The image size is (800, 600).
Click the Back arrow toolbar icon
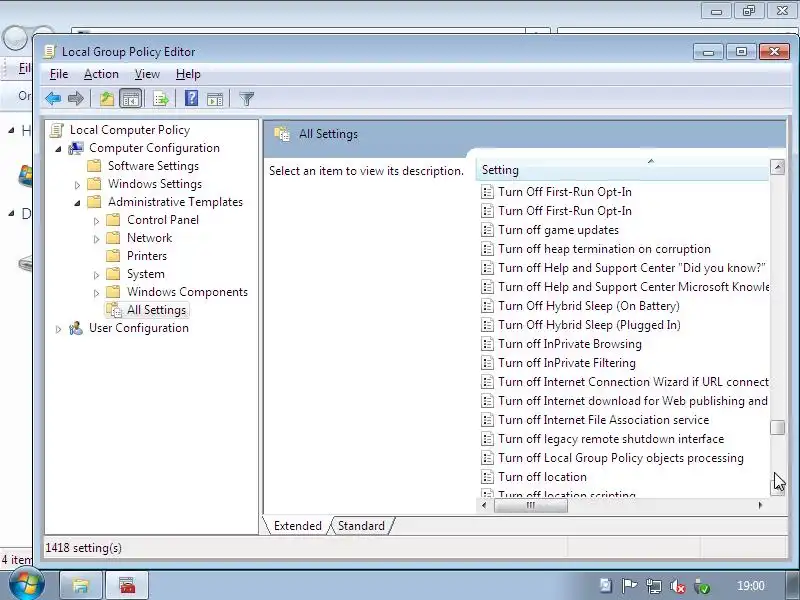tap(53, 98)
